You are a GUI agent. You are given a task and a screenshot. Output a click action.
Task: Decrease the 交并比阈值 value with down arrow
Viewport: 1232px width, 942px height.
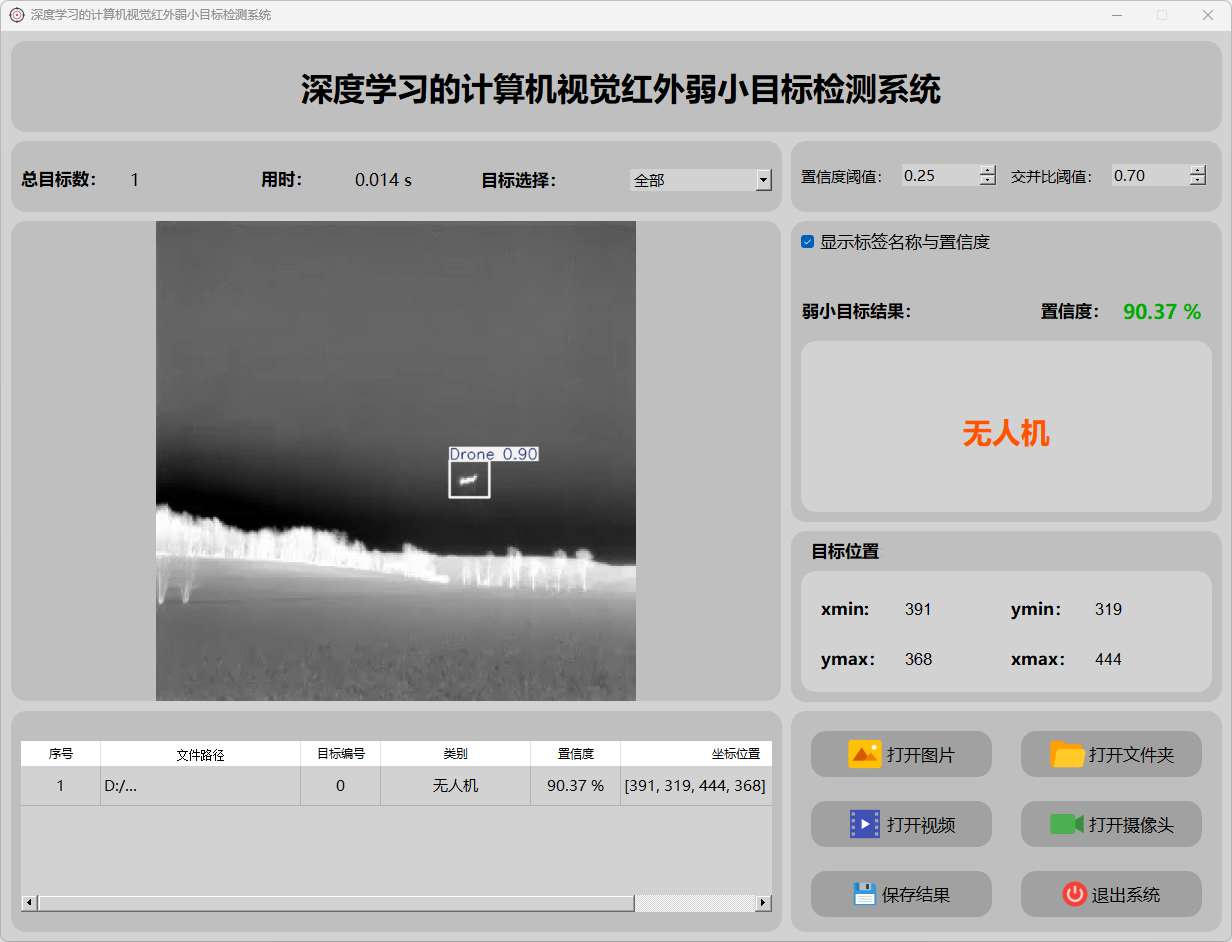pyautogui.click(x=1198, y=181)
